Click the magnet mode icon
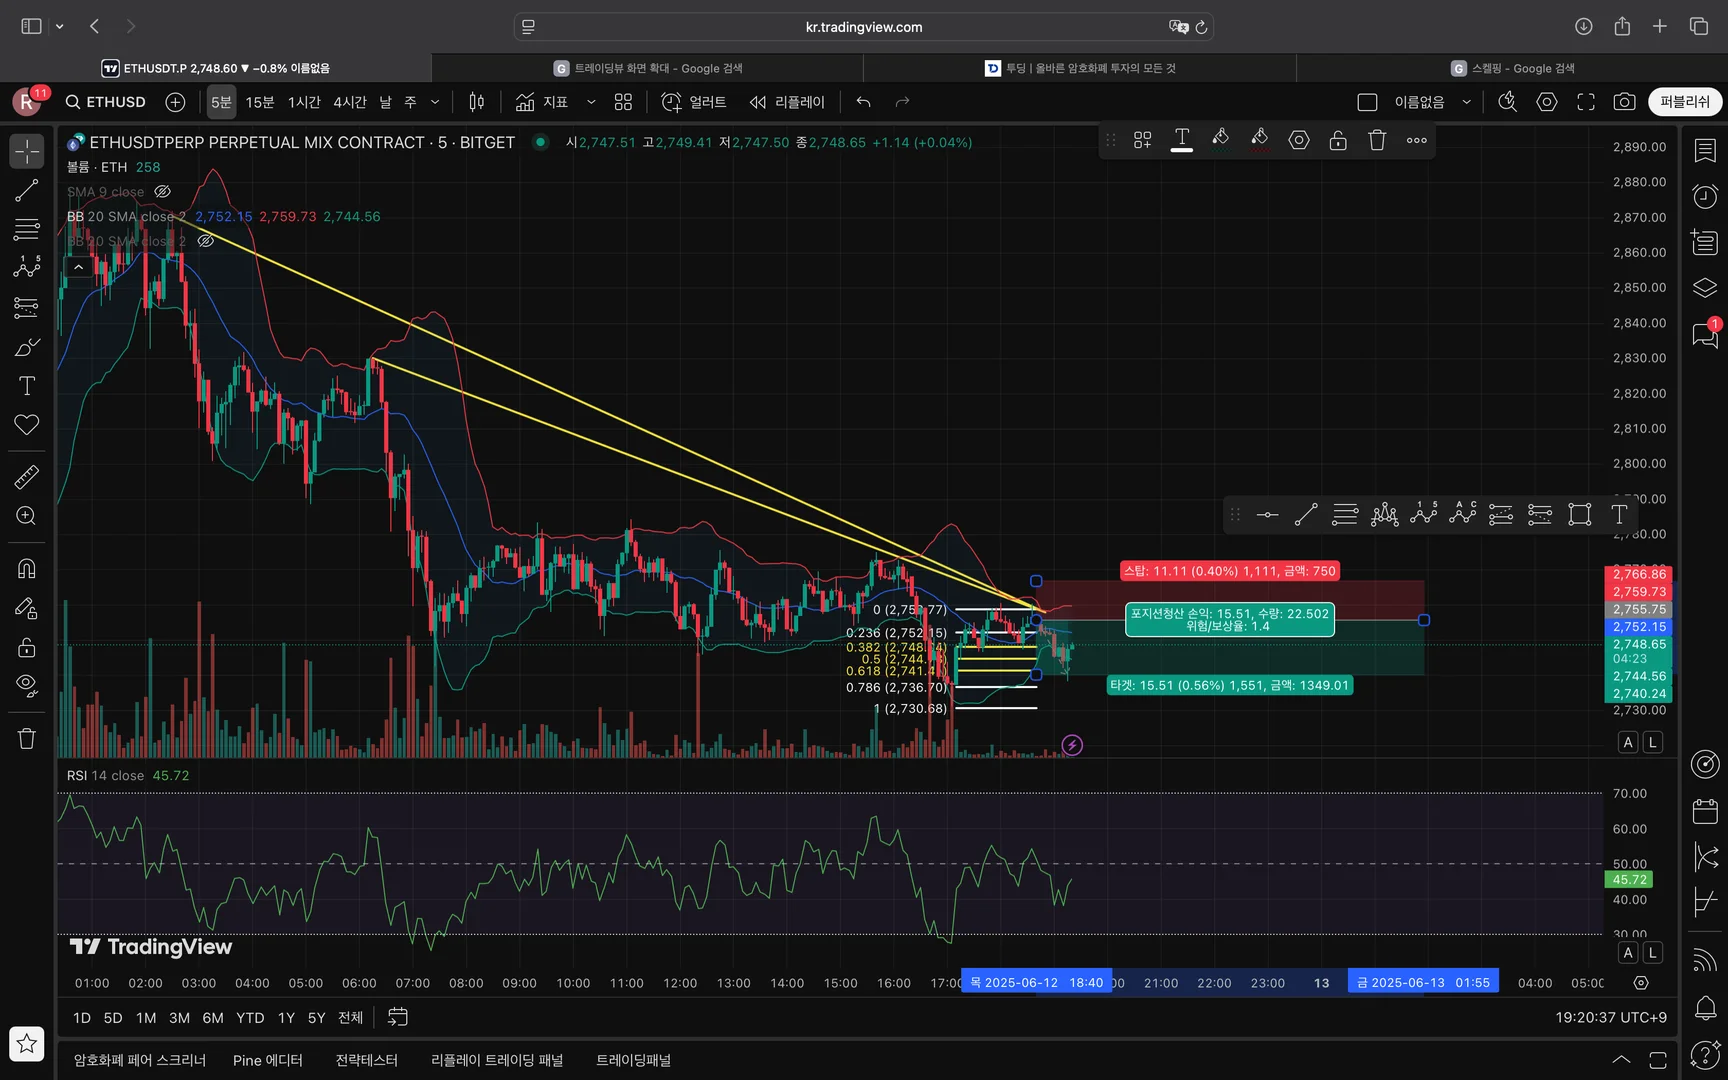The height and width of the screenshot is (1080, 1728). (x=27, y=569)
